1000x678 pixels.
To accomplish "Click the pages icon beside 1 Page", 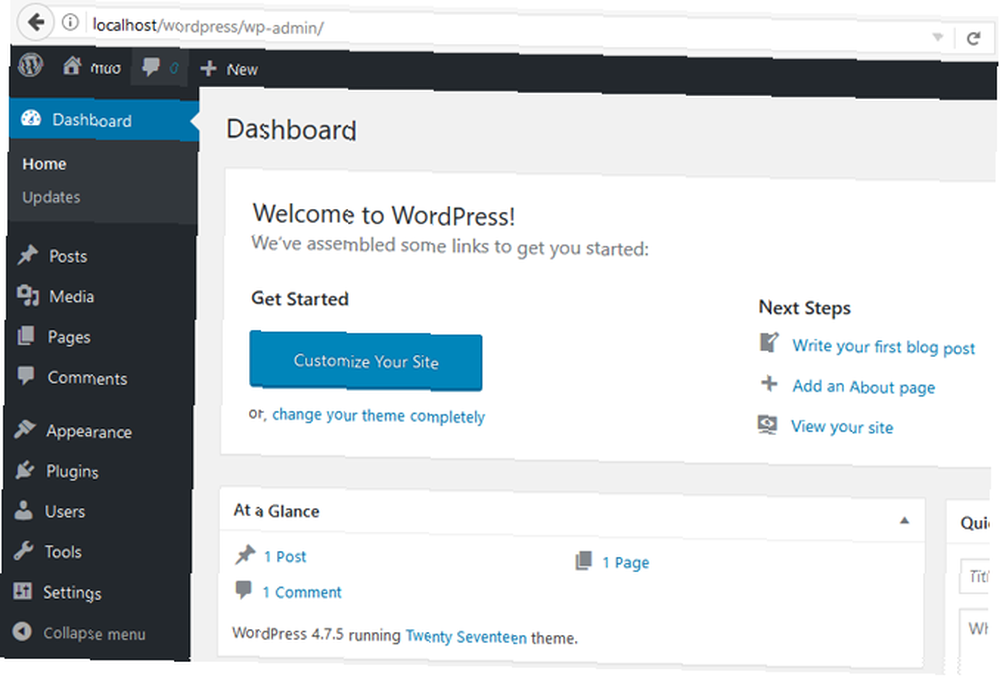I will (584, 561).
